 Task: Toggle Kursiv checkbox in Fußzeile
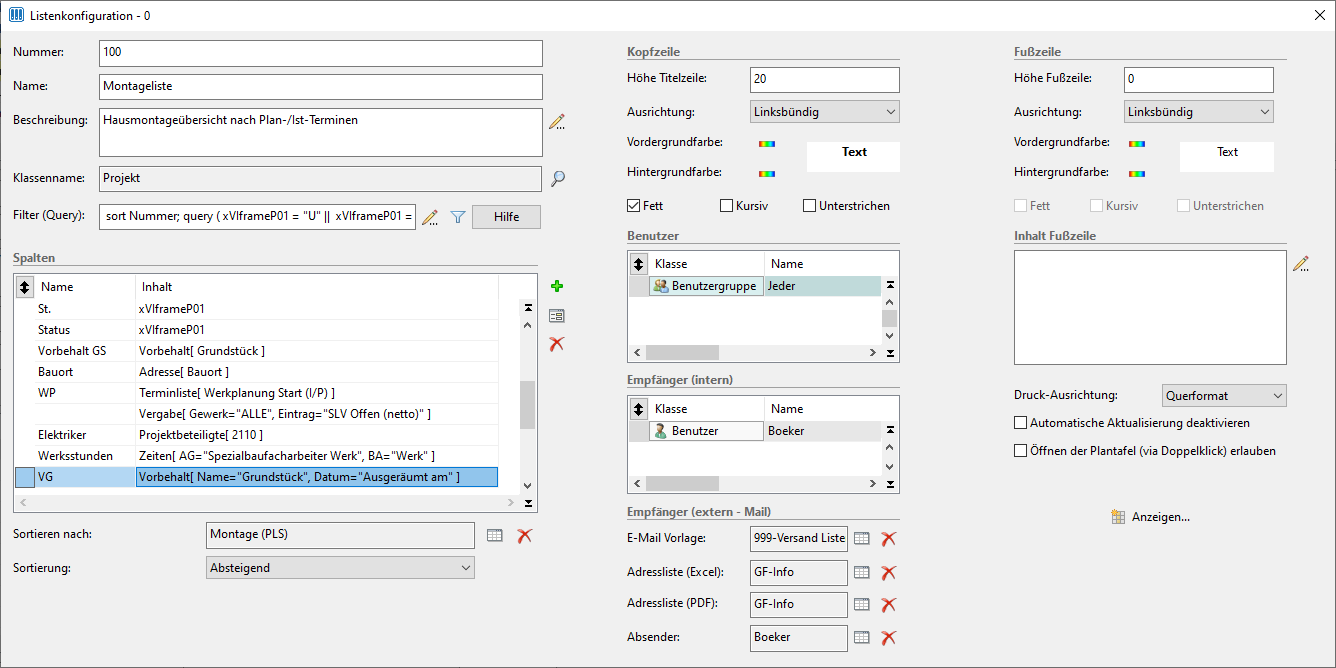(1097, 206)
